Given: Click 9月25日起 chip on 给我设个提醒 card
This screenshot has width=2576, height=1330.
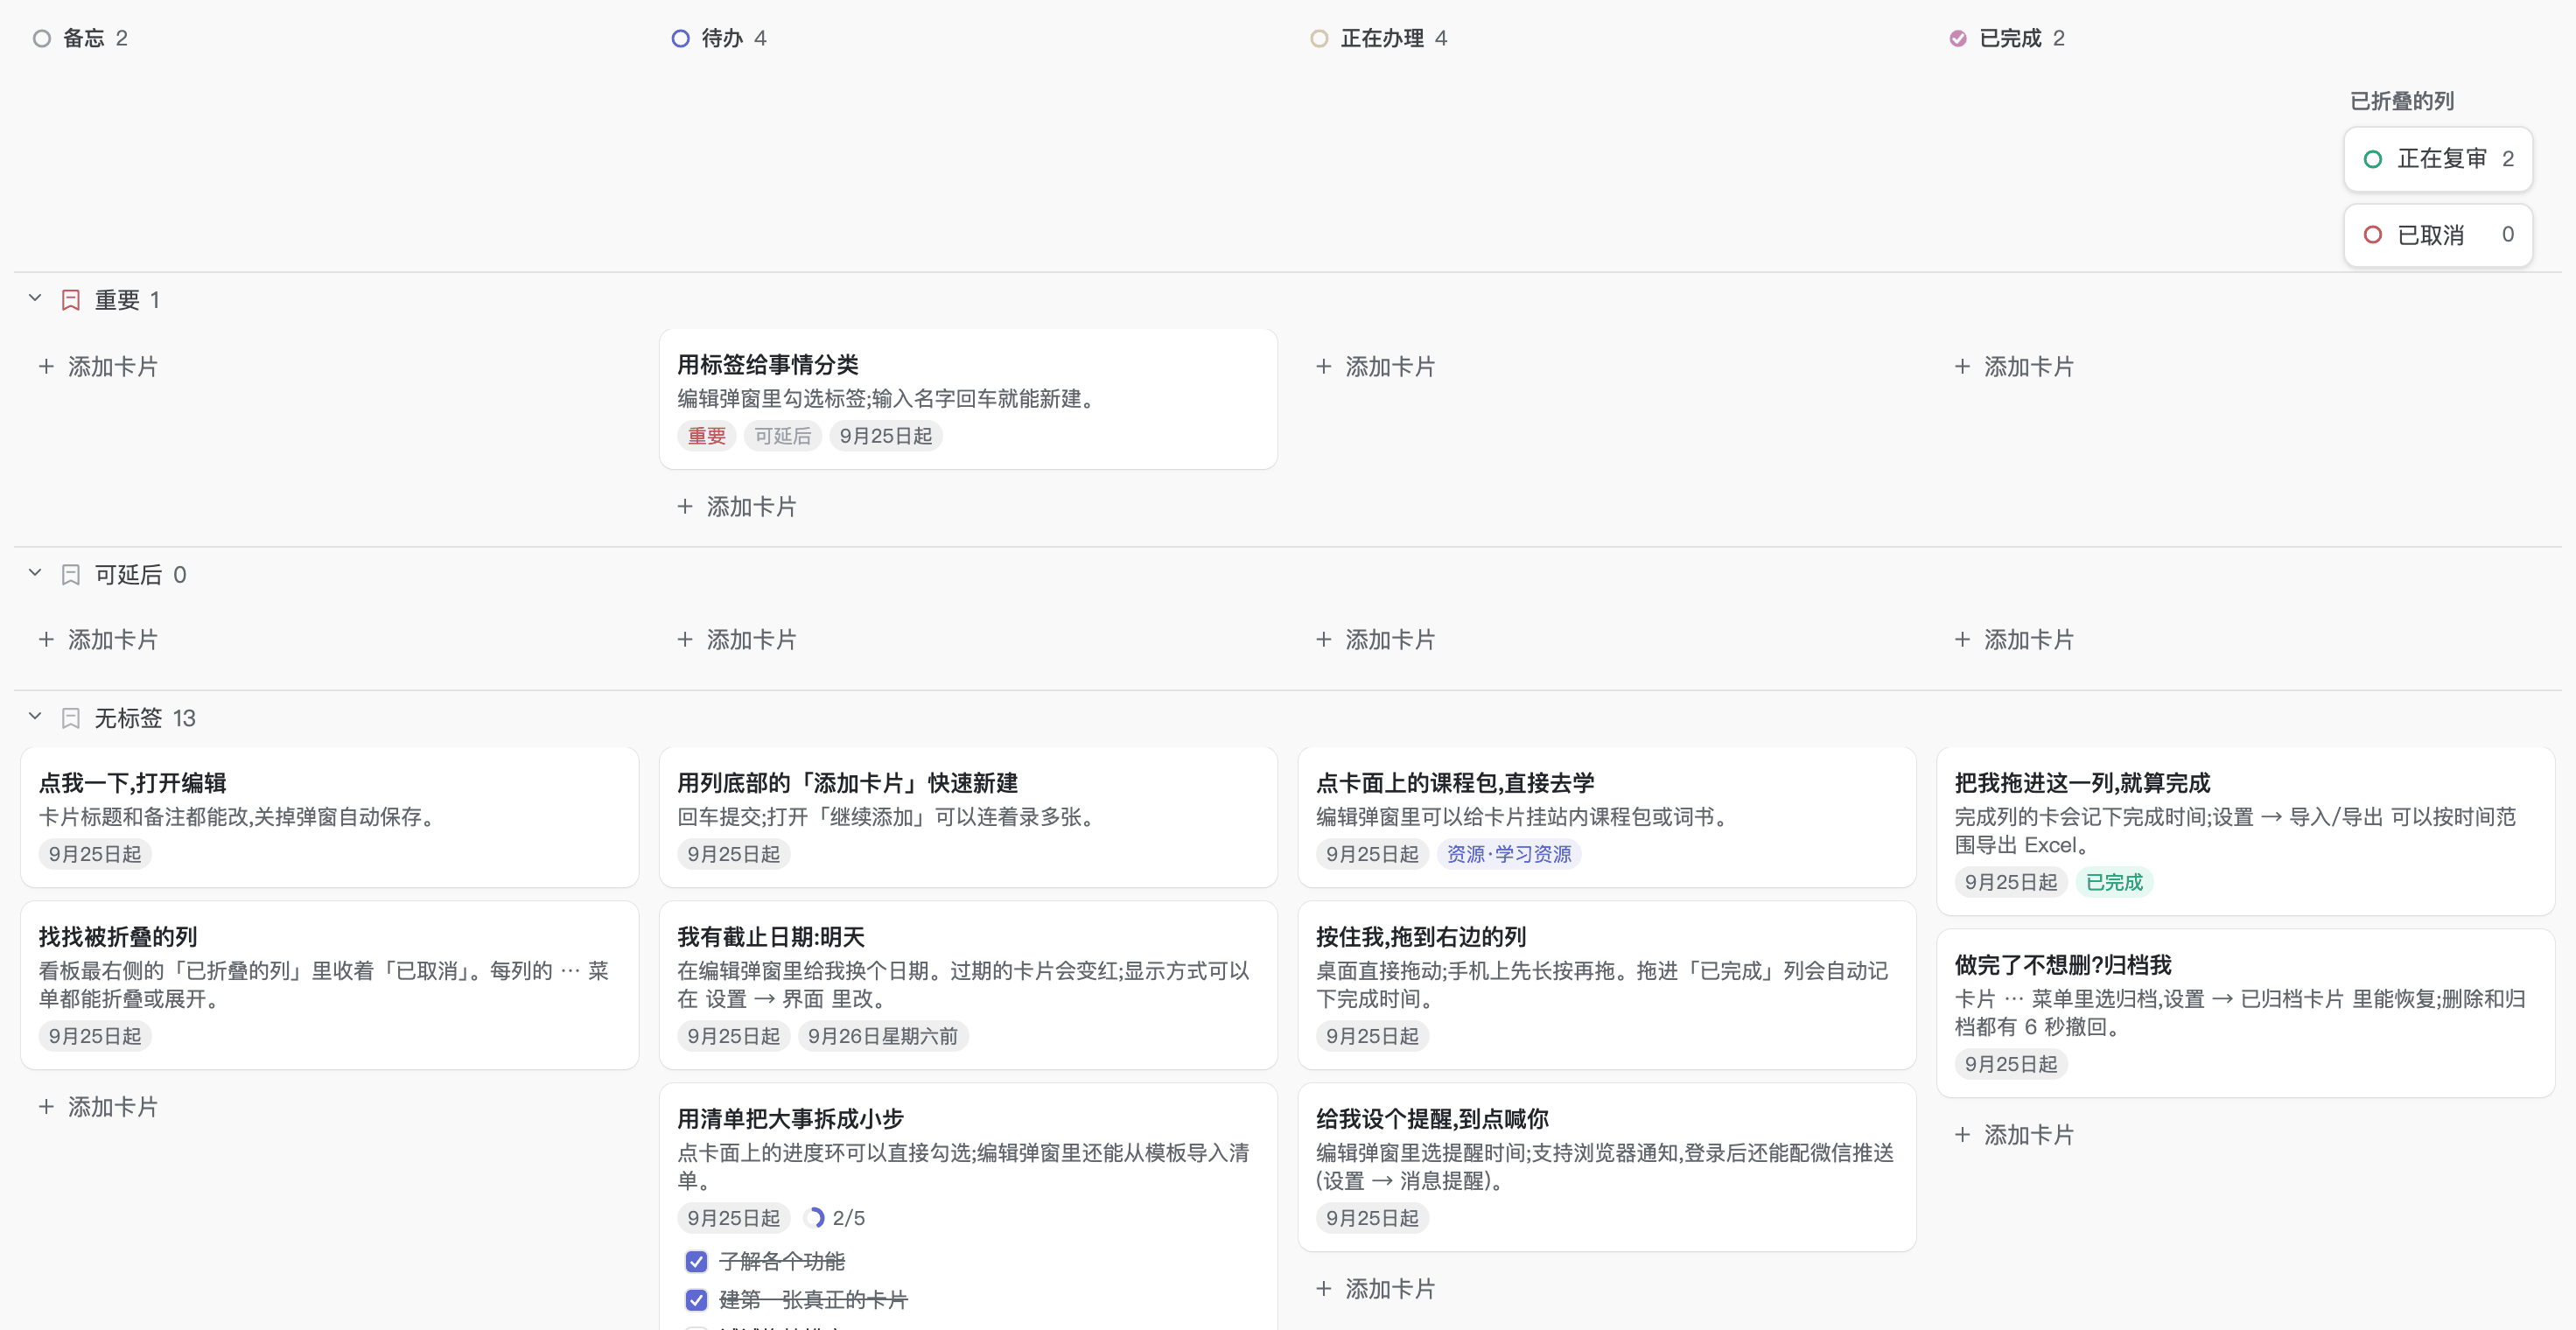Looking at the screenshot, I should tap(1372, 1218).
